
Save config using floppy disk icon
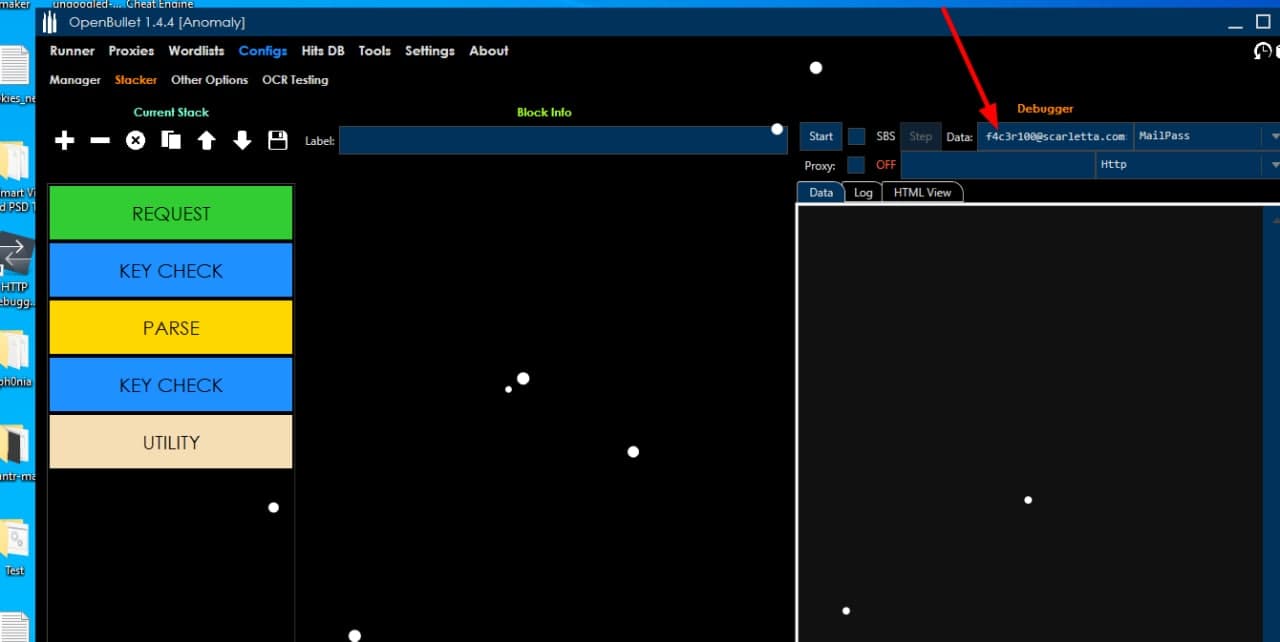(278, 141)
